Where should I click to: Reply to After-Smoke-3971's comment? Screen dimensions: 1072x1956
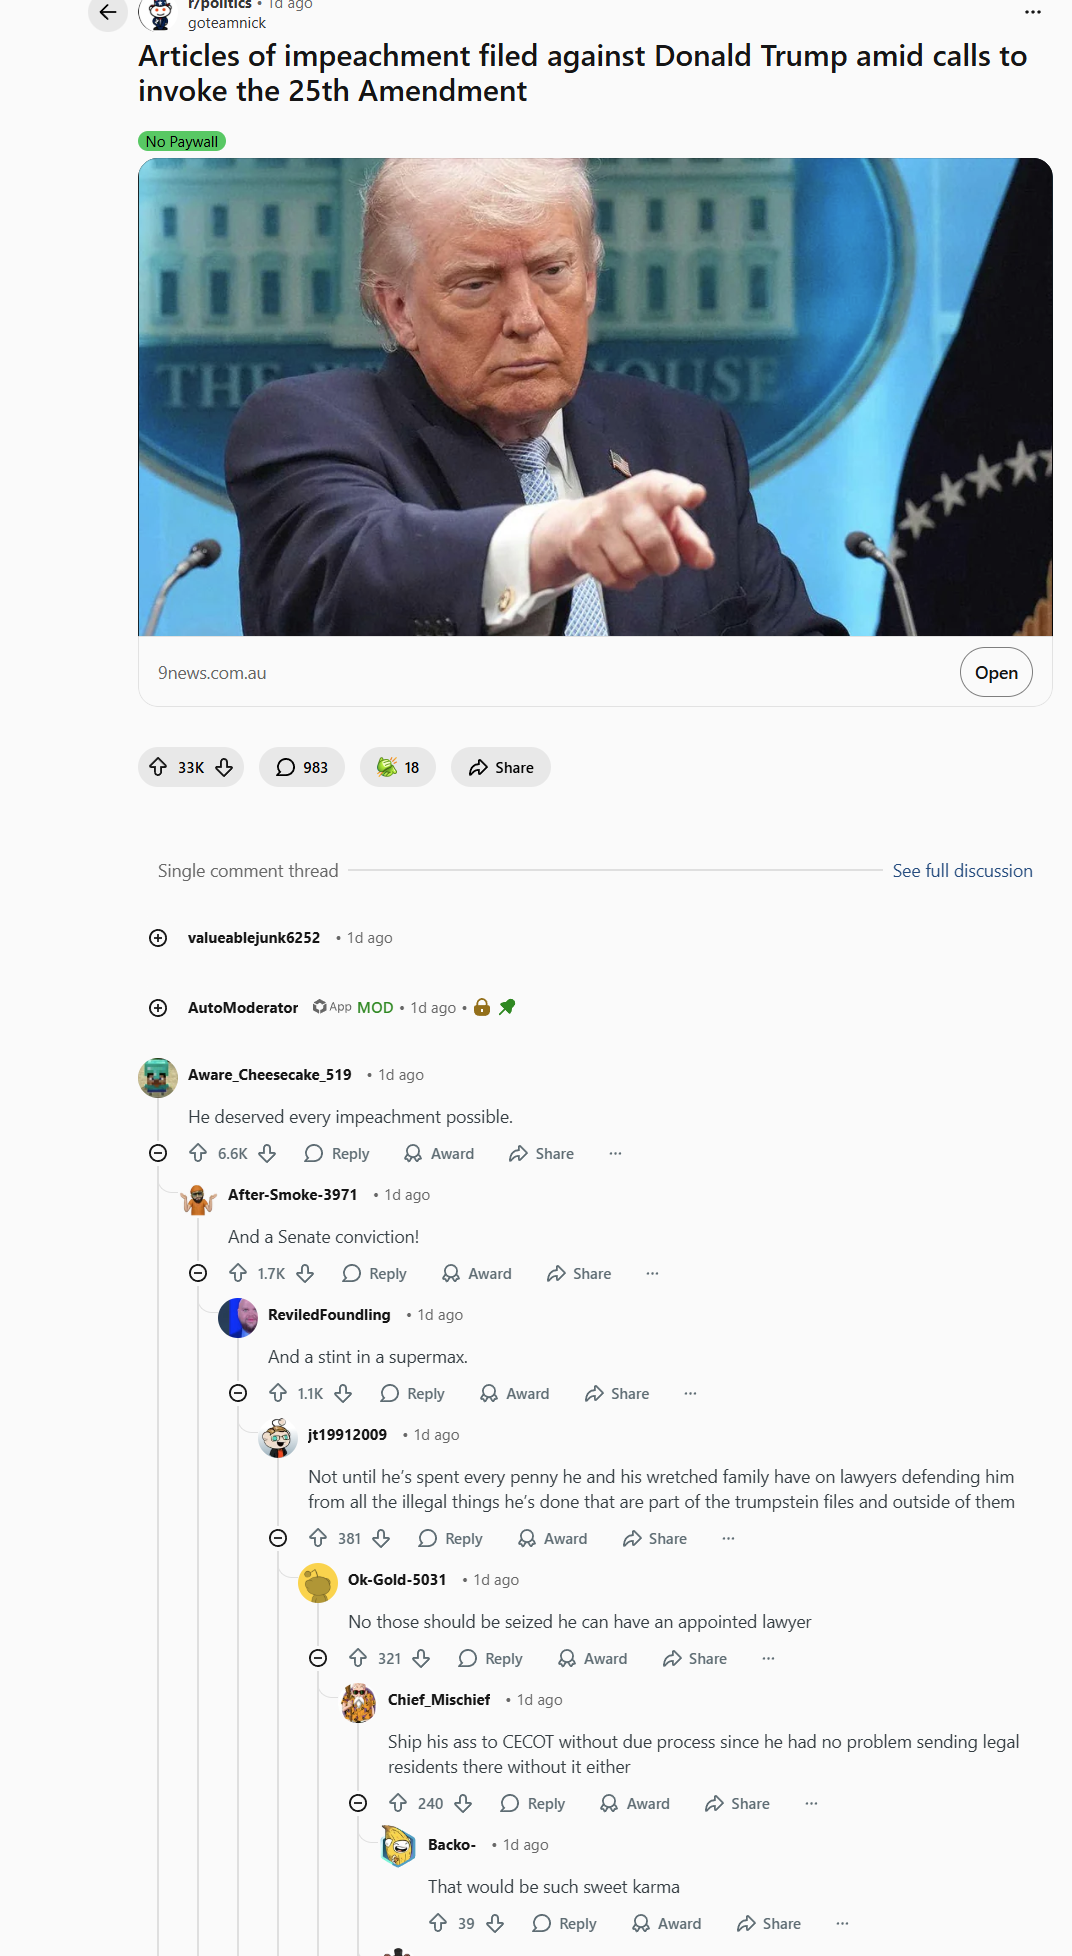[x=374, y=1273]
